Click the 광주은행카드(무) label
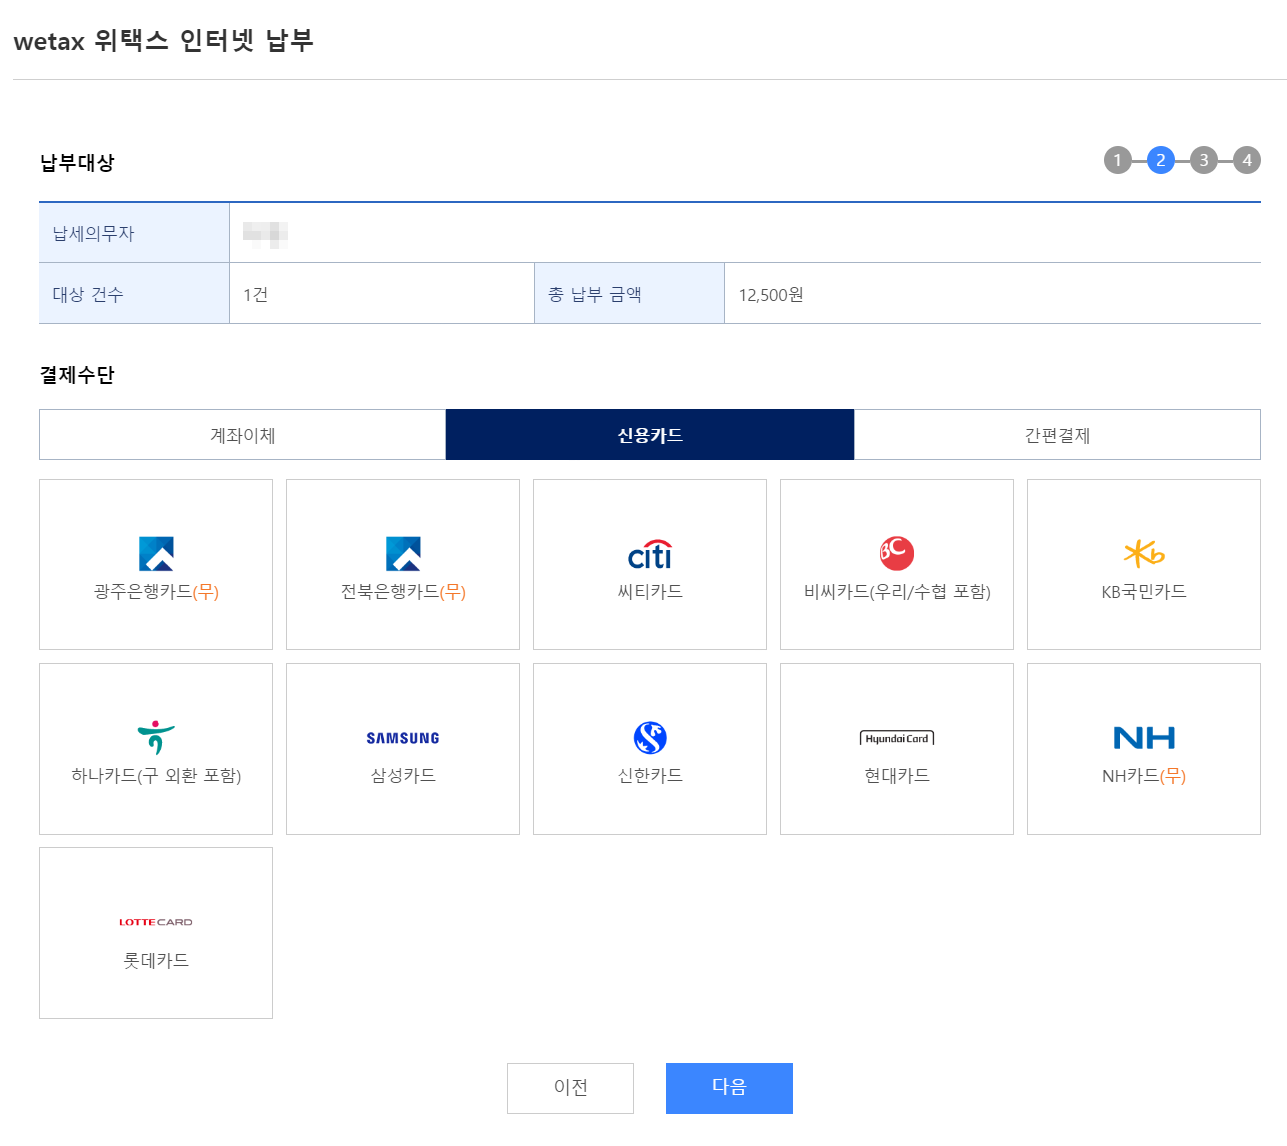The height and width of the screenshot is (1146, 1287). point(156,592)
